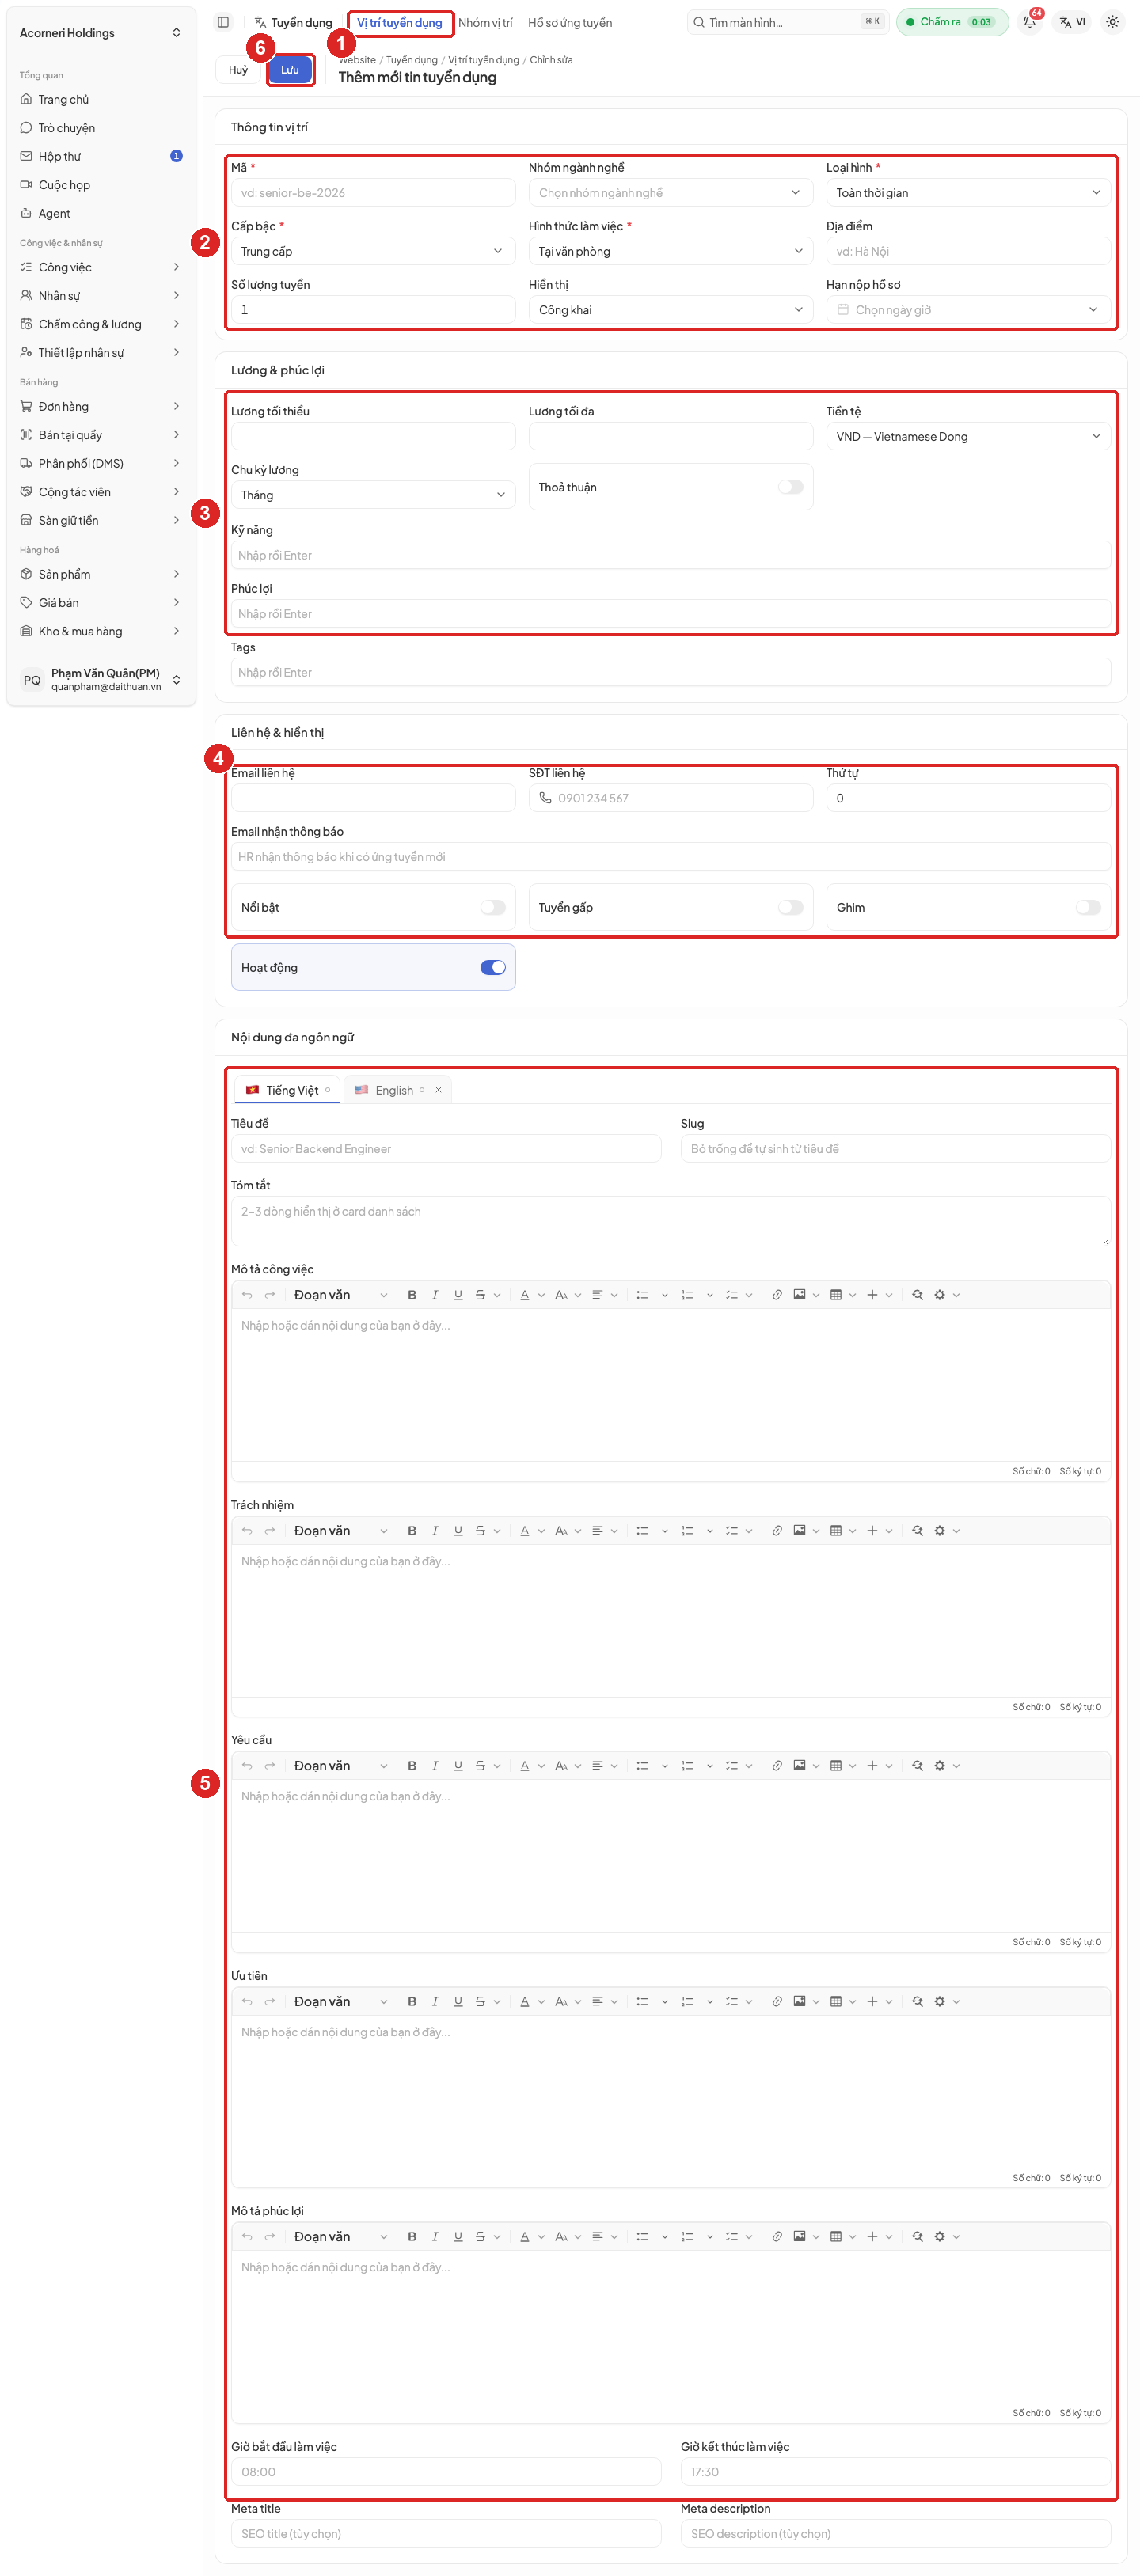This screenshot has height=2576, width=1140.
Task: Click the Chấm ra clock-out button
Action: (952, 22)
